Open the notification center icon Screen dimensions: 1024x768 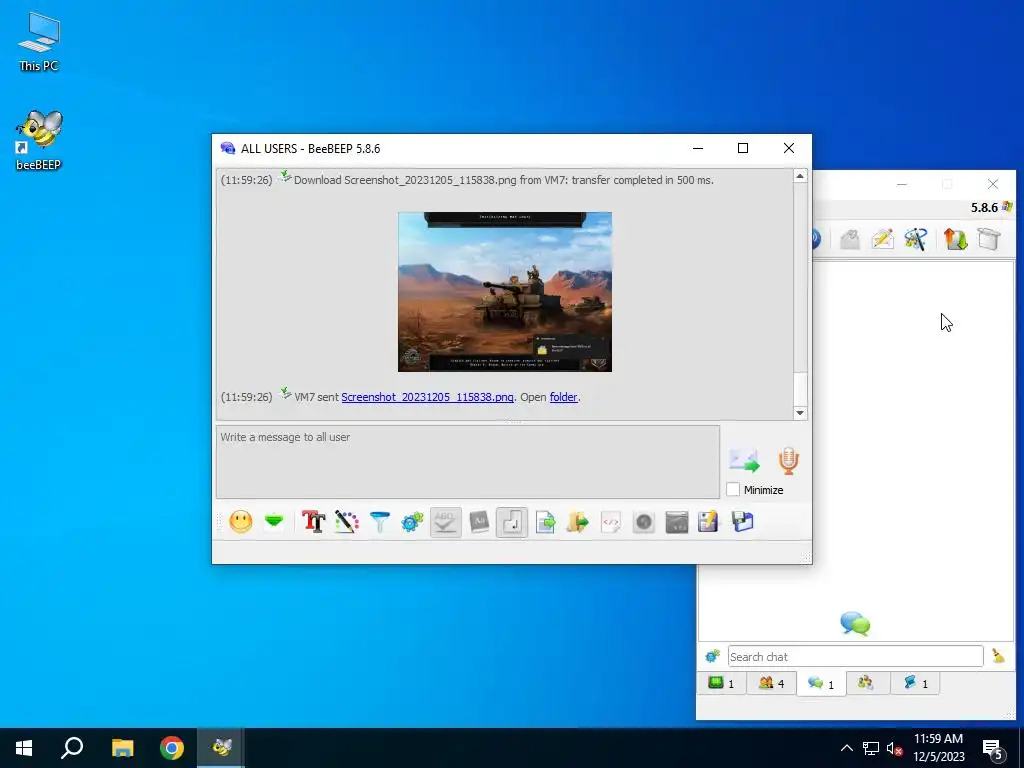pos(993,749)
